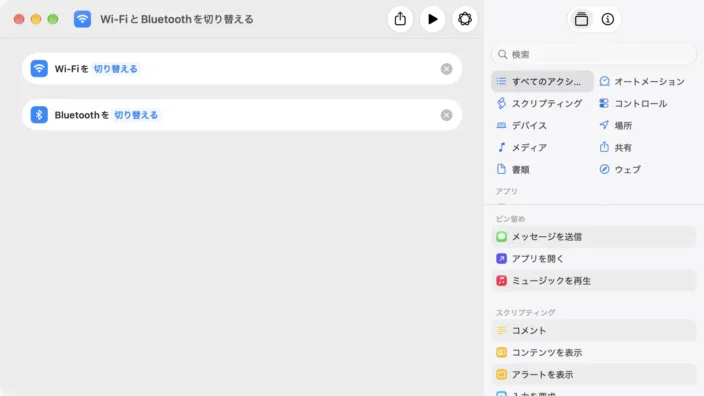Click the スクリプティング section heading in the list
Viewport: 704px width, 396px height.
click(525, 312)
